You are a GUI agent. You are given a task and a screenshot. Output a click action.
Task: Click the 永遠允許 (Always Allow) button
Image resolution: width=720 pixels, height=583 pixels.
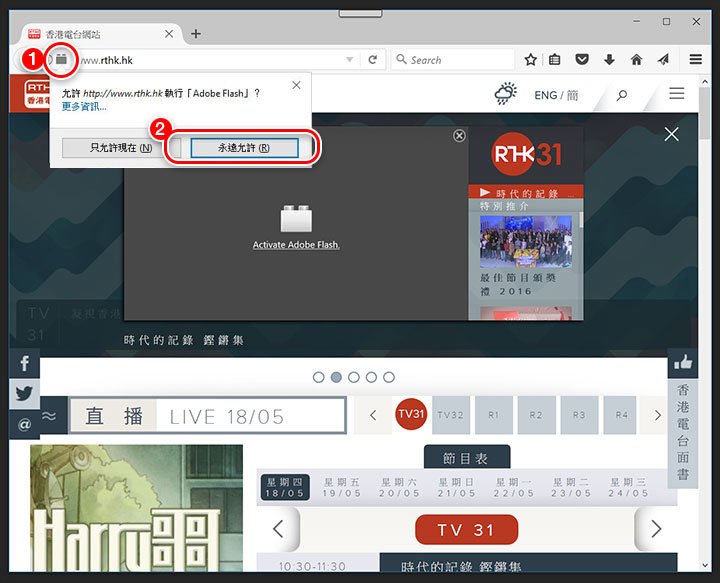(x=244, y=148)
